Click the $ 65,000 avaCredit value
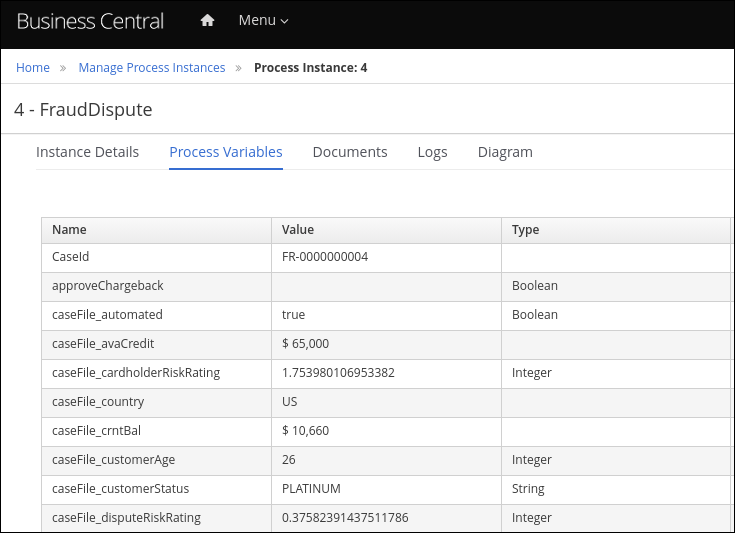 (x=306, y=344)
